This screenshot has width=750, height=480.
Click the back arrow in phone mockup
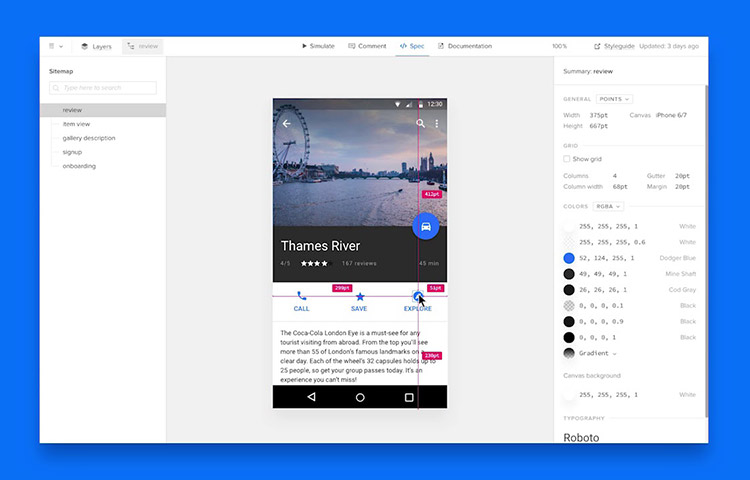286,124
